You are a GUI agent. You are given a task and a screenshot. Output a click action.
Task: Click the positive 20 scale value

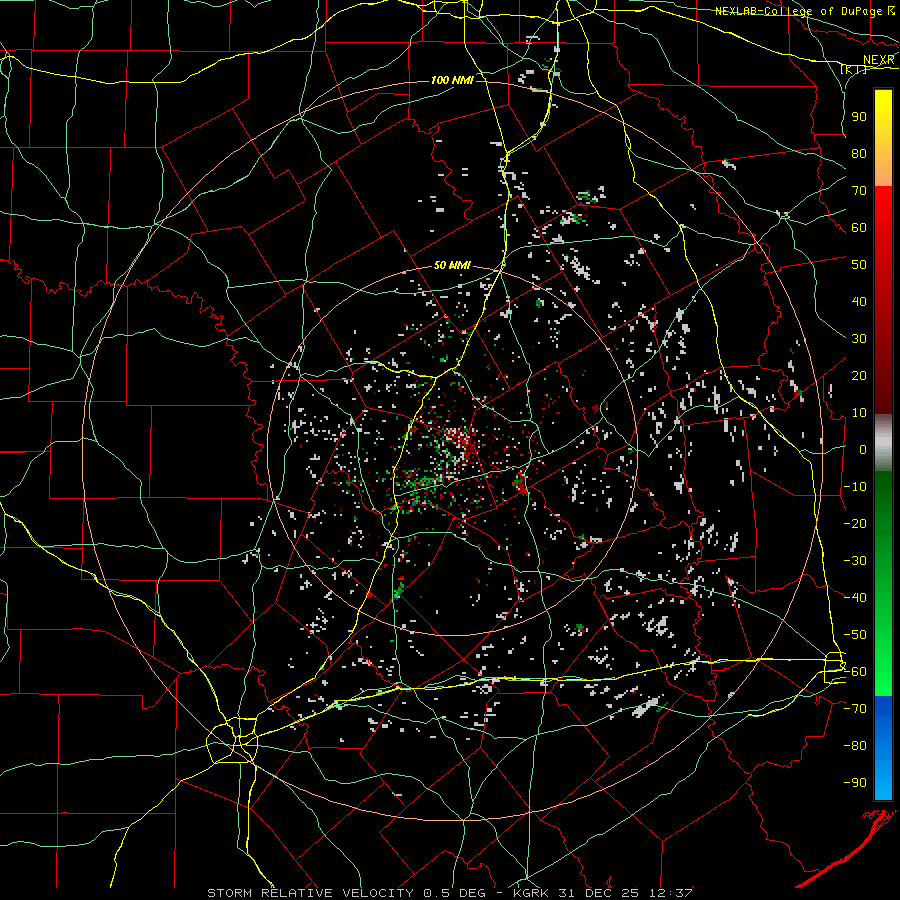[x=859, y=376]
